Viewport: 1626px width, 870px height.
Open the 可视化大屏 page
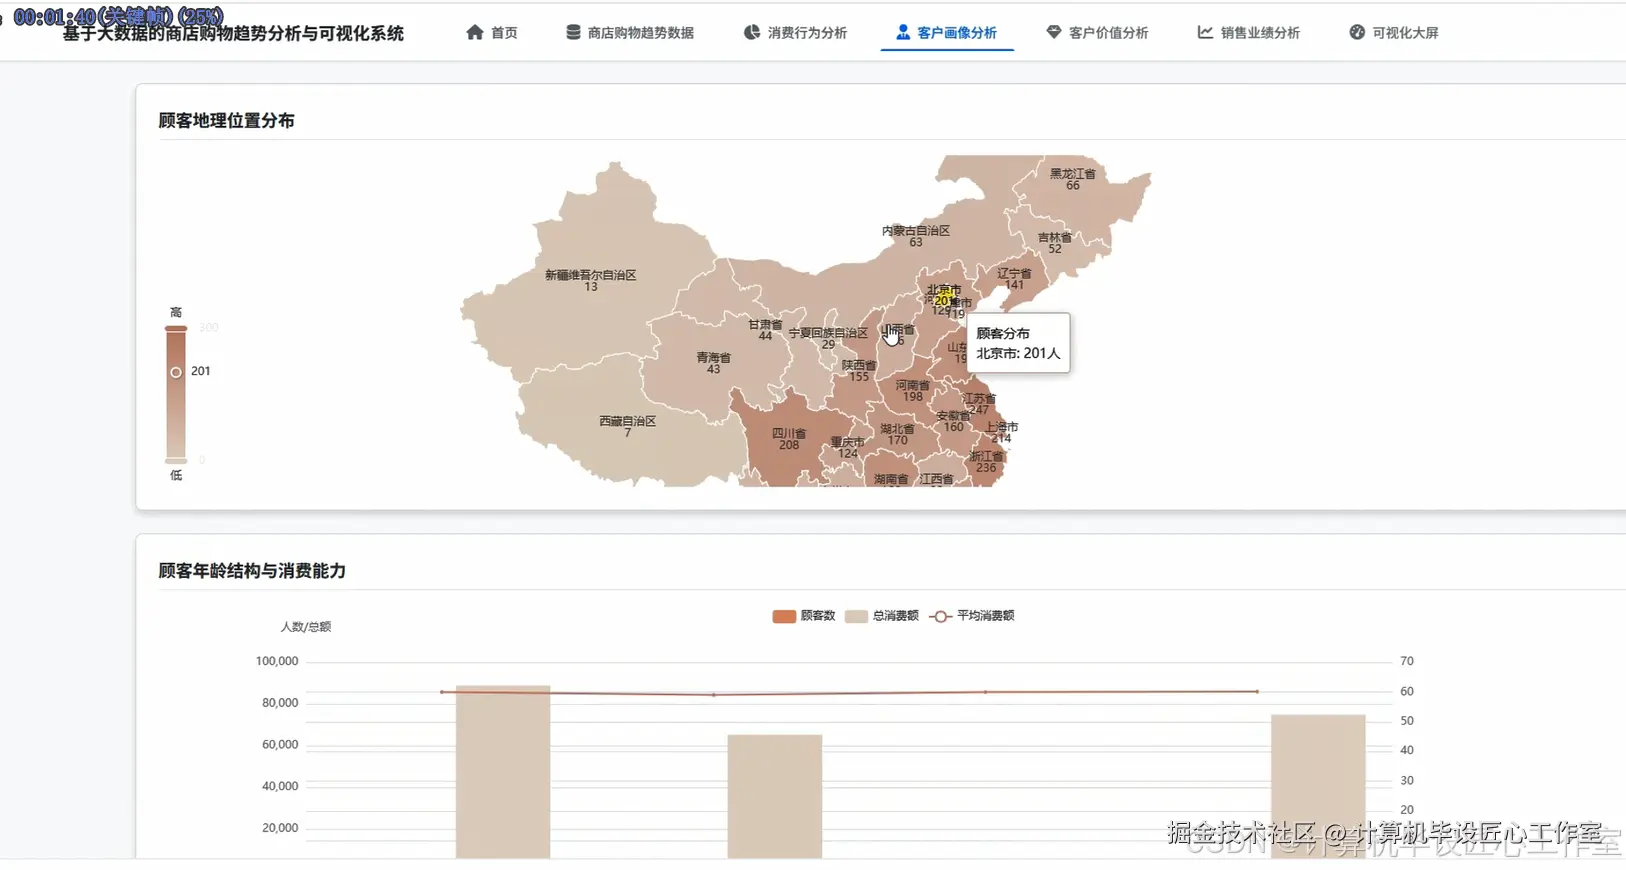(1394, 32)
